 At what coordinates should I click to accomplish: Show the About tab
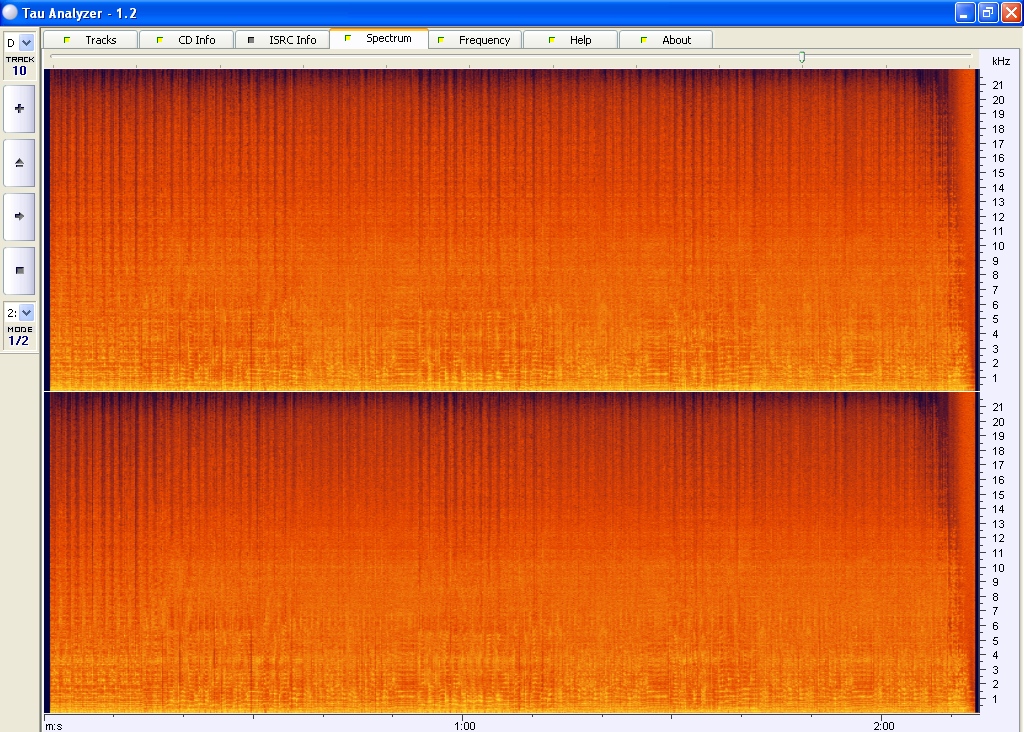coord(666,40)
